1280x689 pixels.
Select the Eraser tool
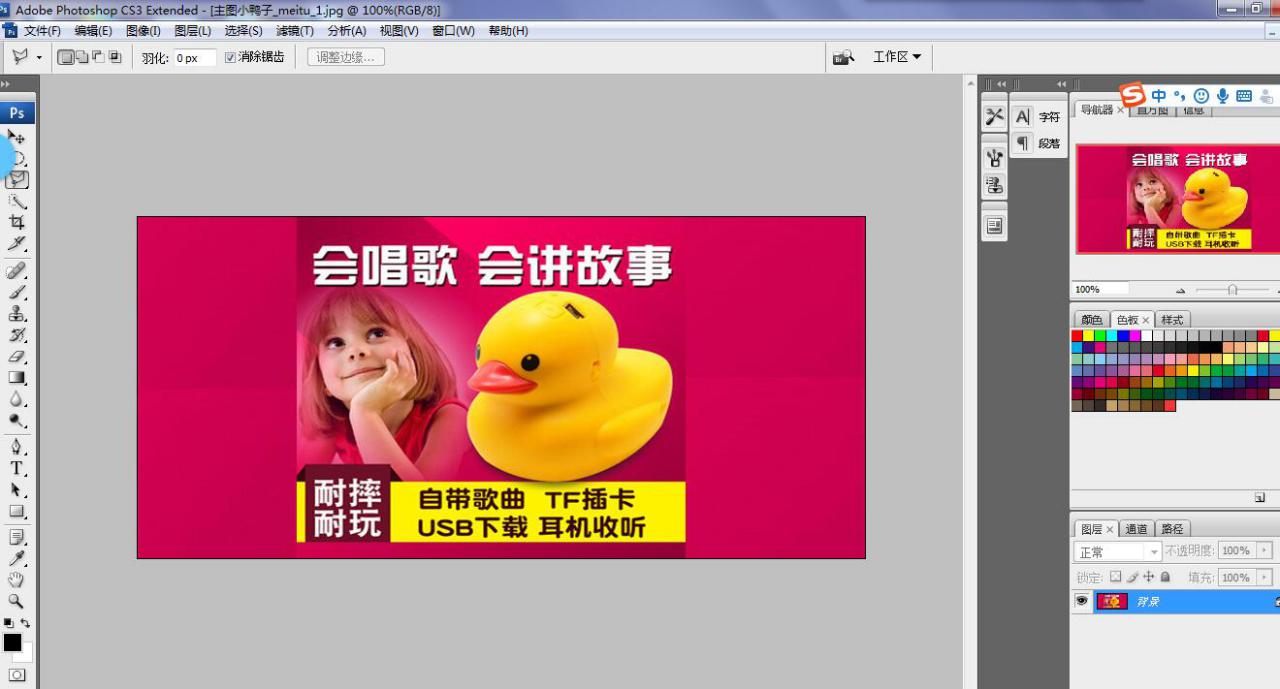click(17, 356)
